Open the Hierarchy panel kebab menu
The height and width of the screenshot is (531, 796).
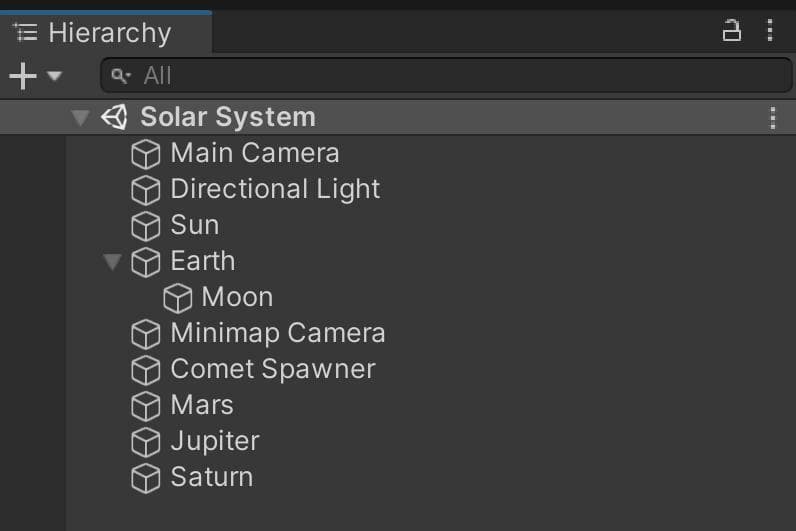[770, 30]
